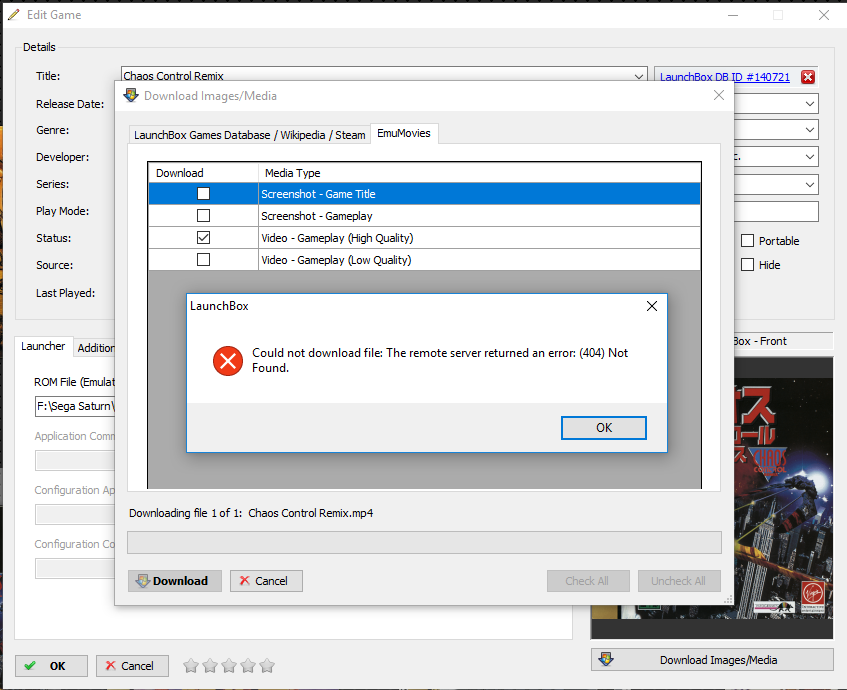Click the 'Could not download file' error message
Image resolution: width=847 pixels, height=690 pixels.
click(440, 360)
